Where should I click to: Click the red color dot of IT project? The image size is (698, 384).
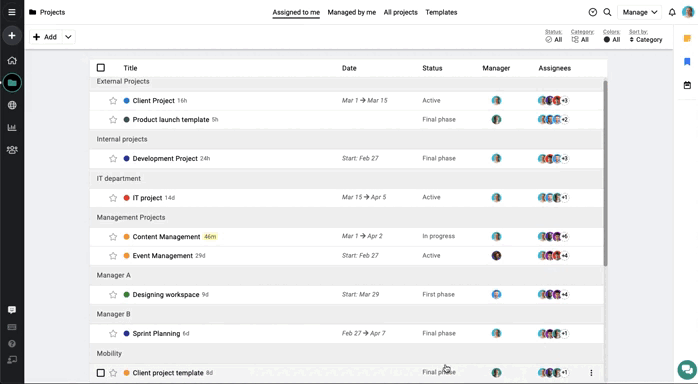coord(126,198)
